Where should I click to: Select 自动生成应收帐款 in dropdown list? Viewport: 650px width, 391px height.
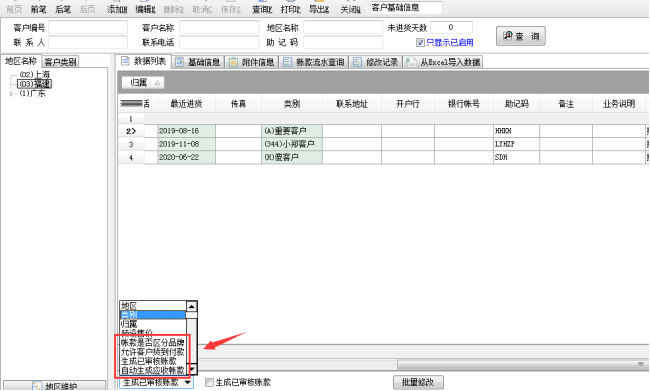click(x=153, y=370)
